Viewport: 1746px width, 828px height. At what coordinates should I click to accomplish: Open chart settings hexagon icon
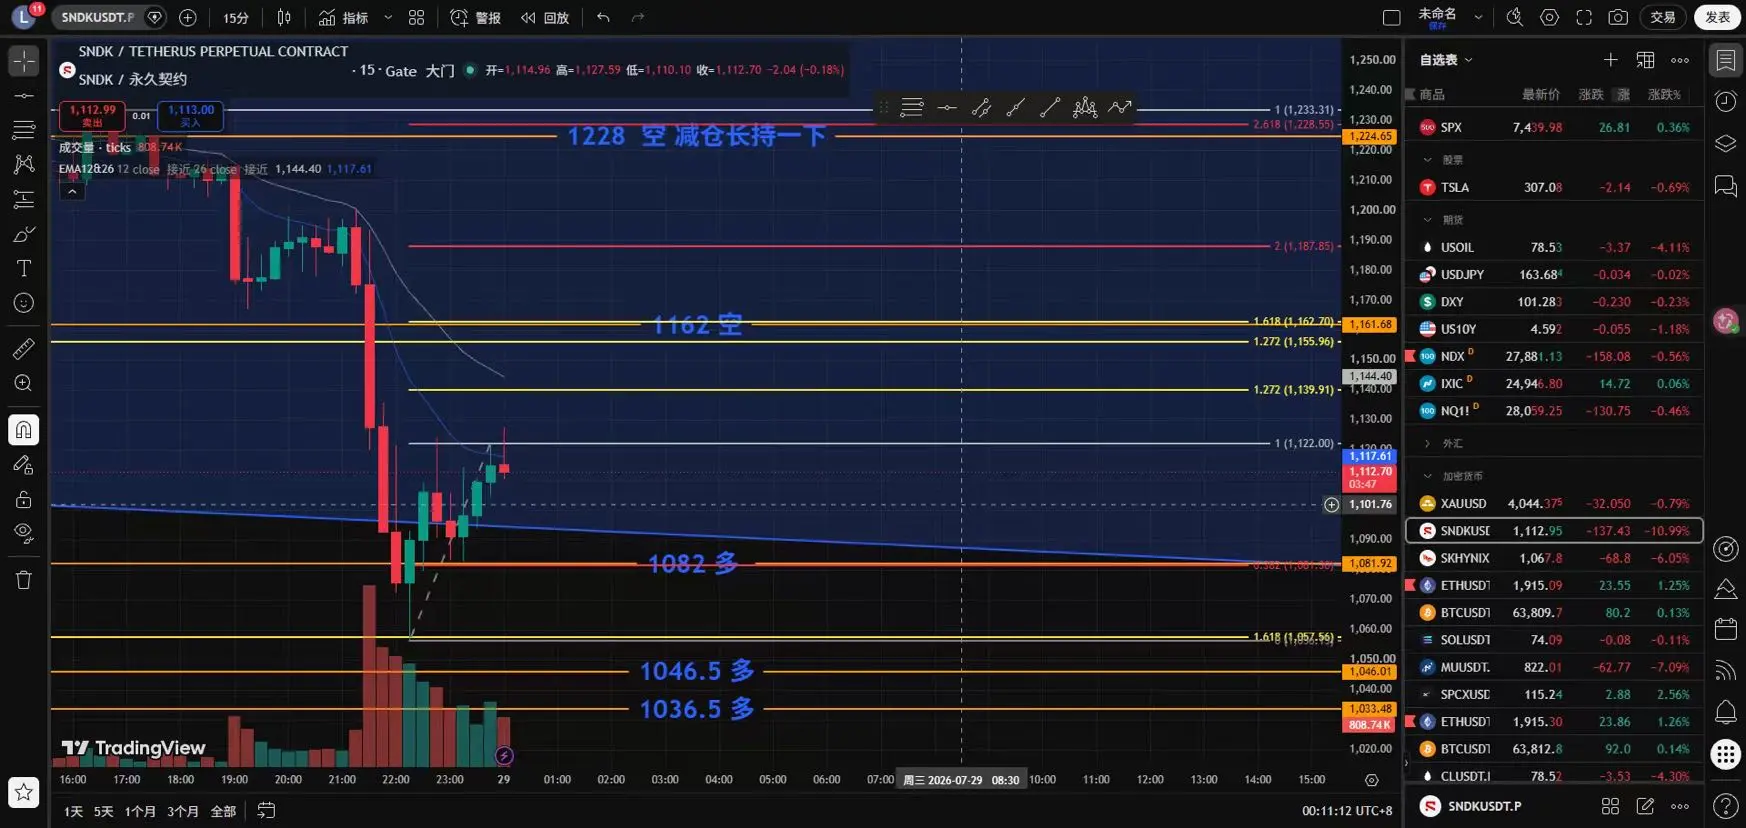coord(1549,17)
